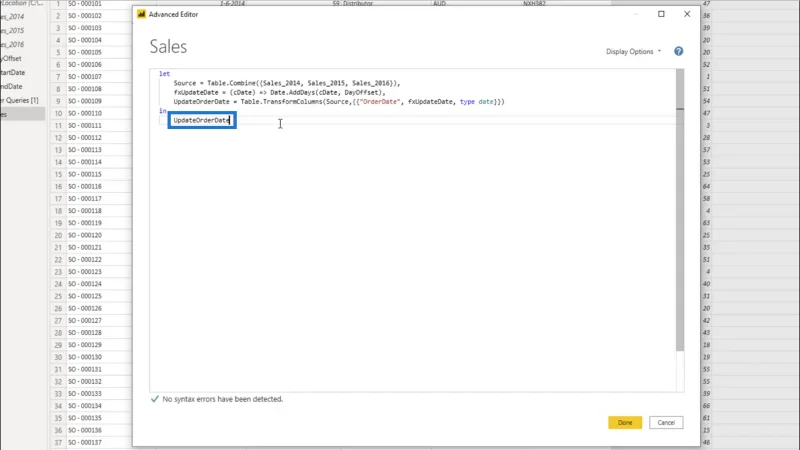The image size is (800, 450).
Task: Click the green checkmark status icon
Action: pyautogui.click(x=155, y=399)
